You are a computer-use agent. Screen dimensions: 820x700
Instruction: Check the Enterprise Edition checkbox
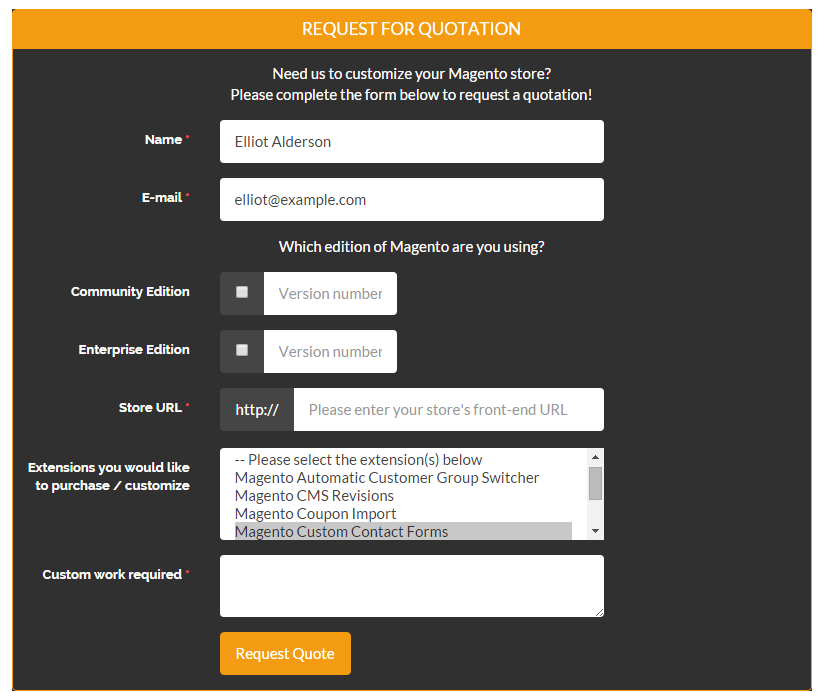pos(242,350)
